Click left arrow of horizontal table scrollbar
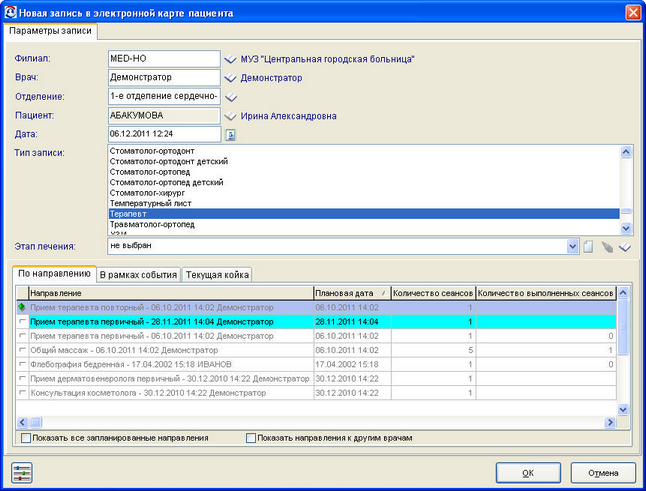The height and width of the screenshot is (491, 646). (x=22, y=422)
